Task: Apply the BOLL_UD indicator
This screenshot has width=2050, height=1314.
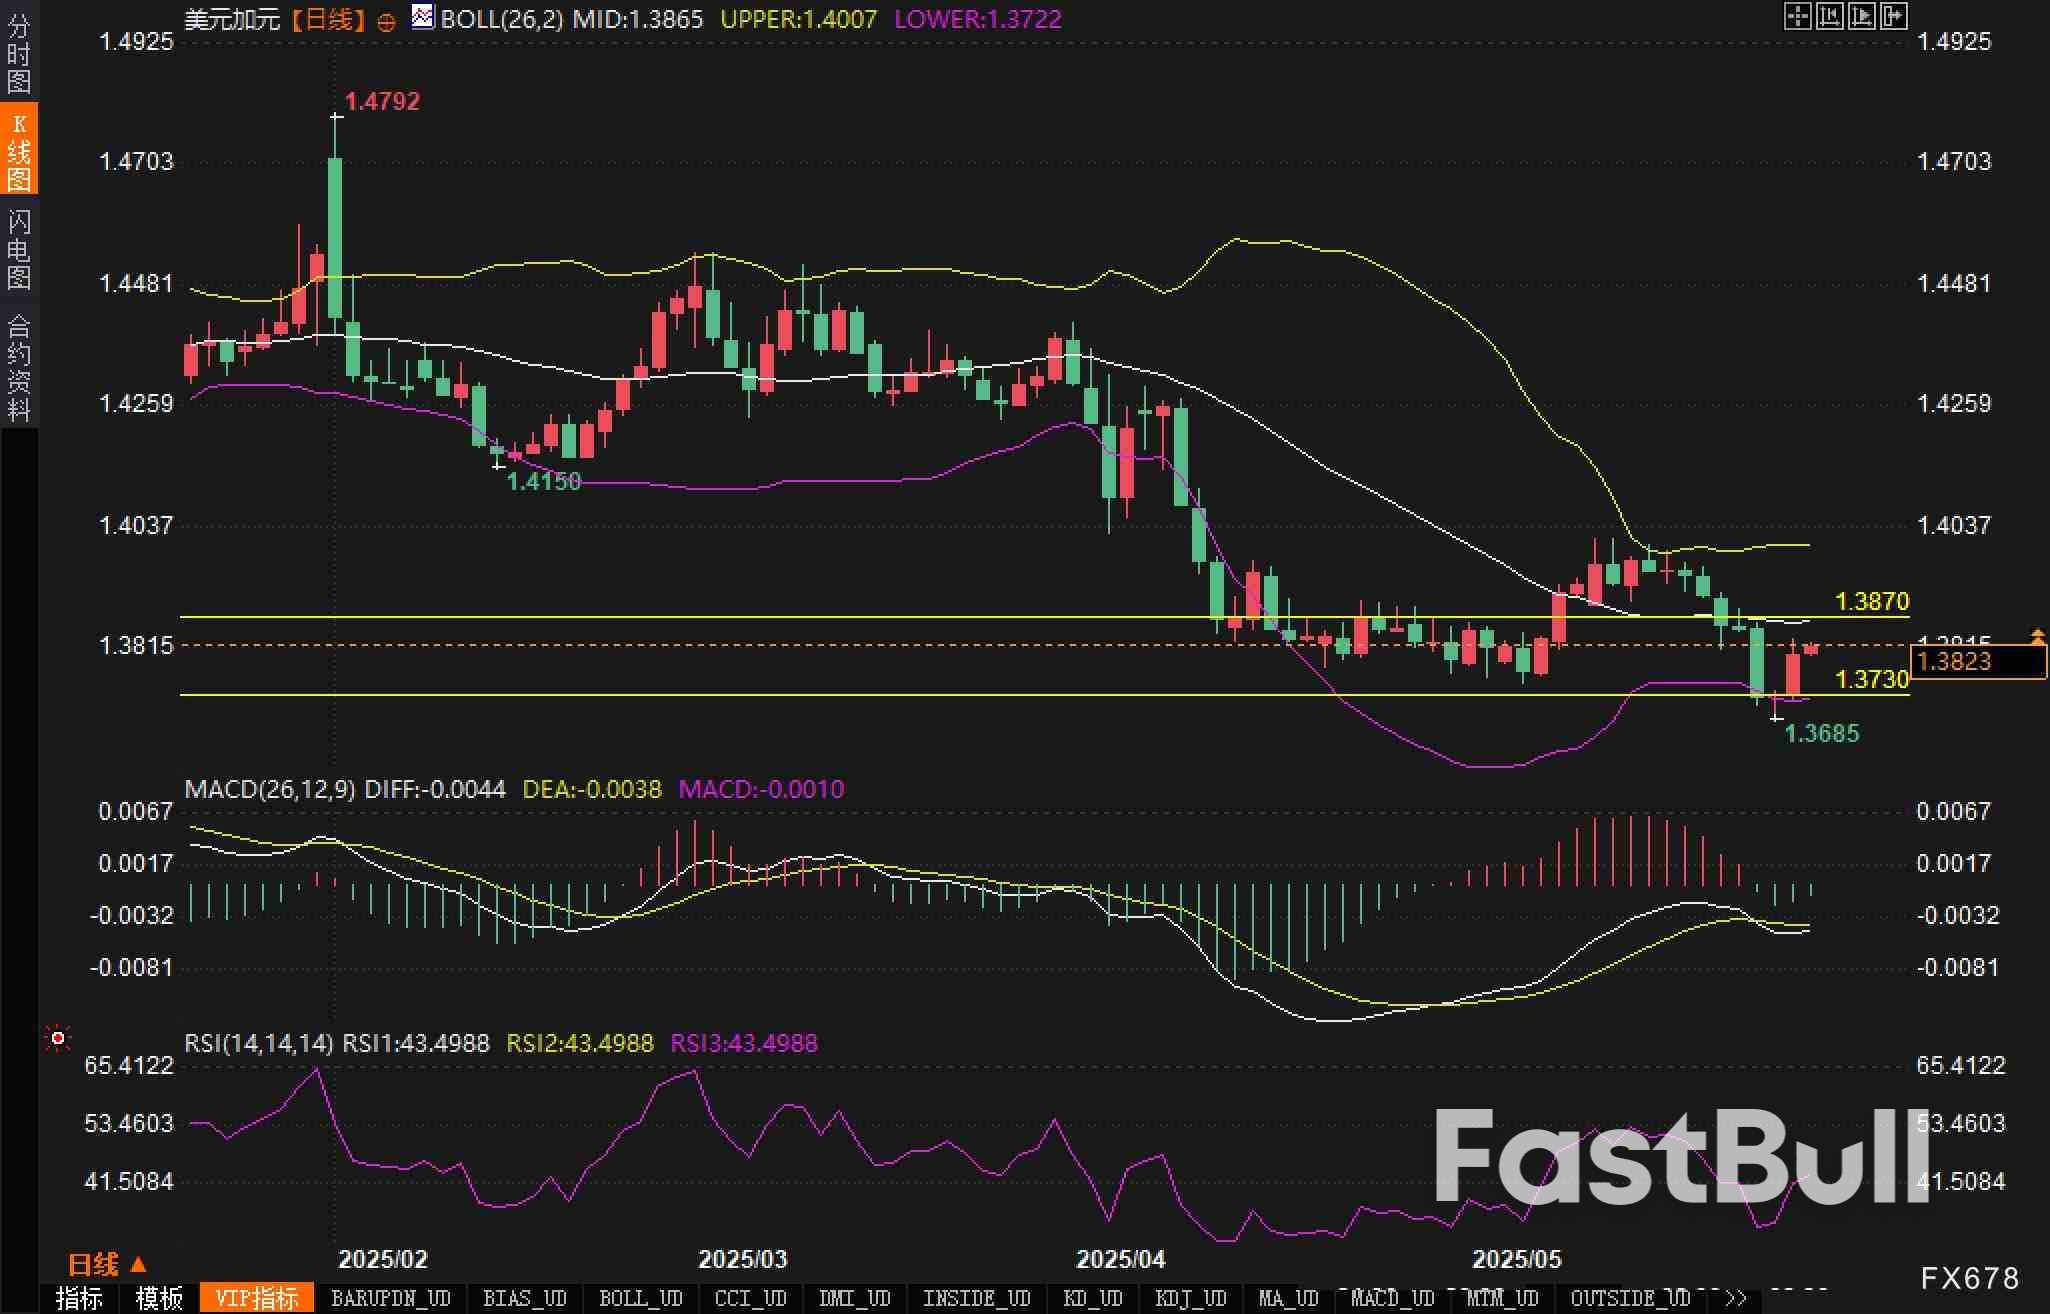Action: click(x=640, y=1298)
